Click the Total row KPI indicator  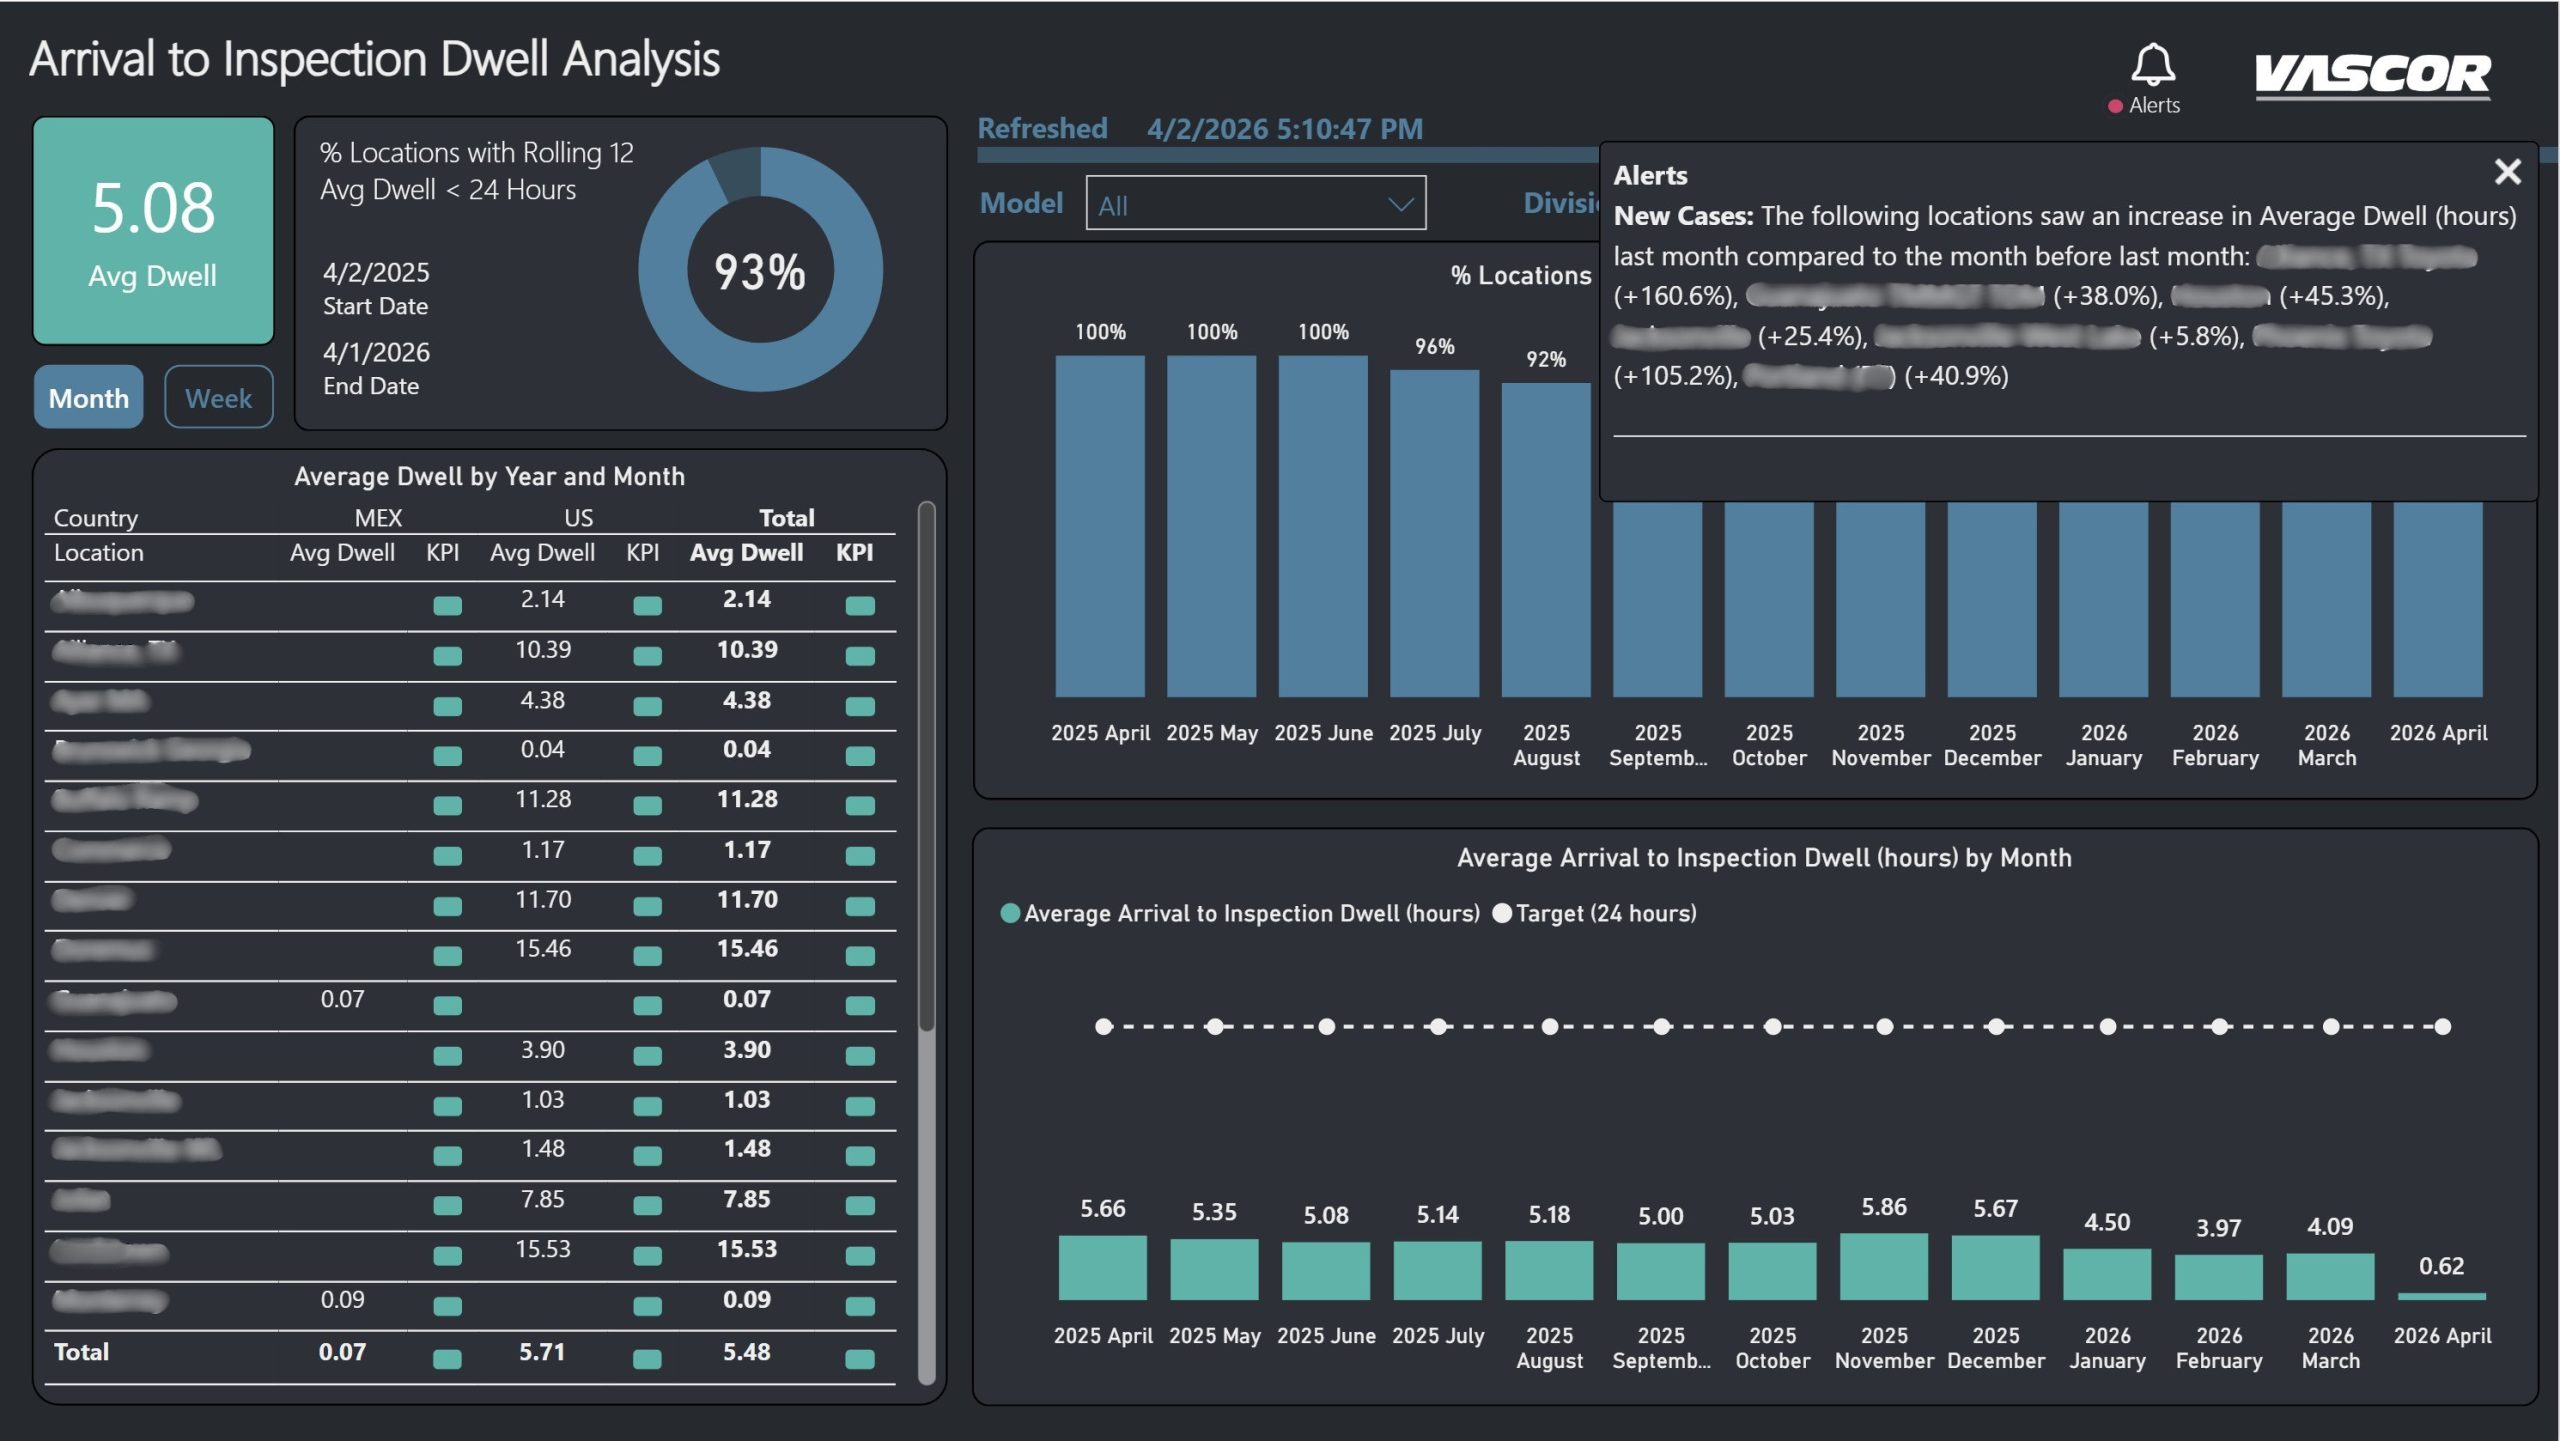(860, 1358)
